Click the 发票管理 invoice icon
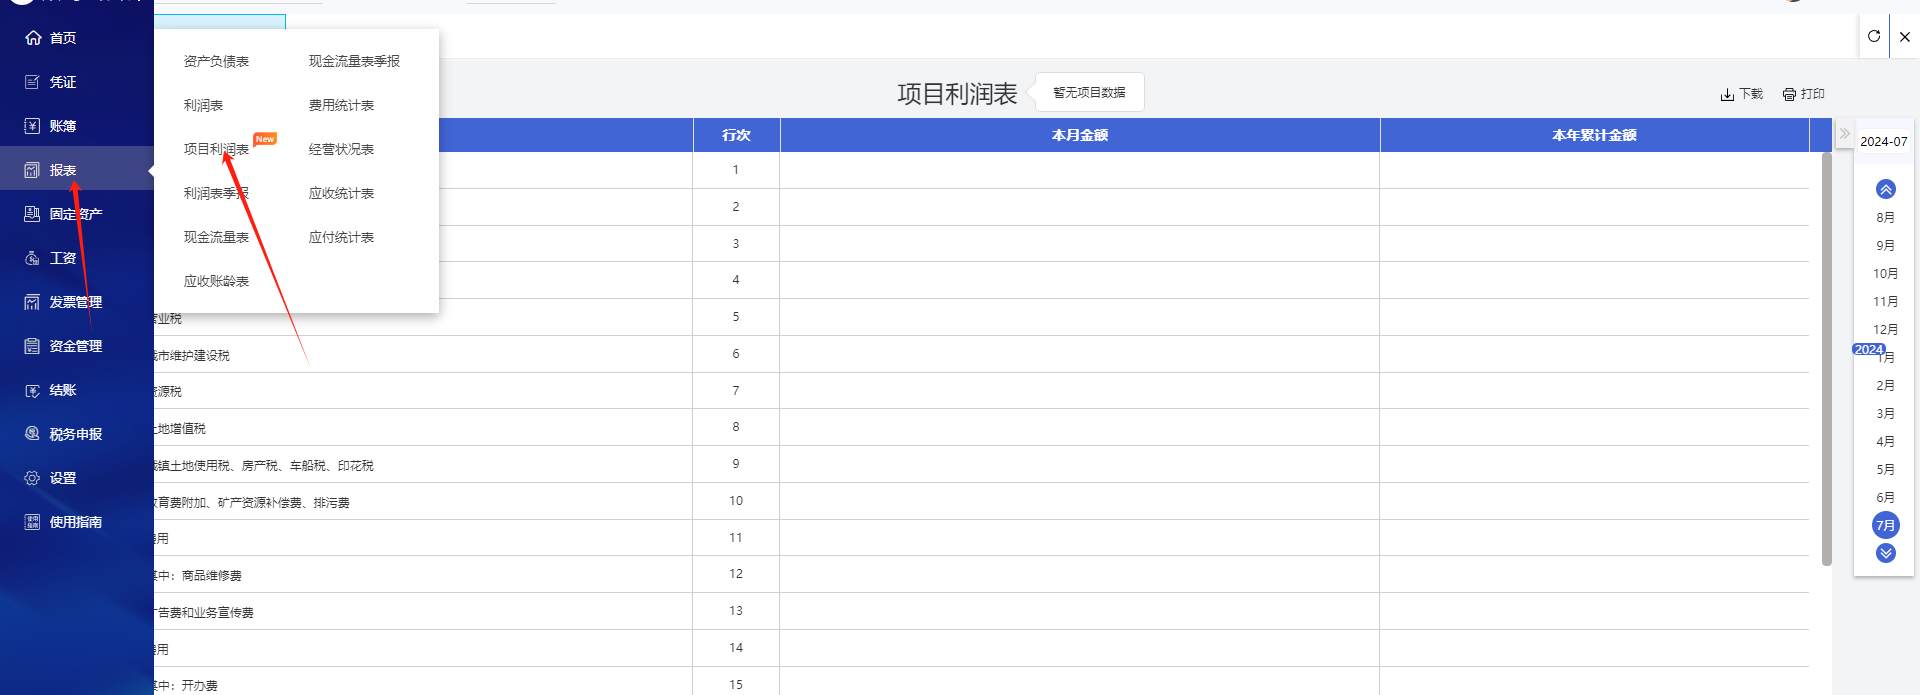Viewport: 1920px width, 695px height. pos(33,302)
